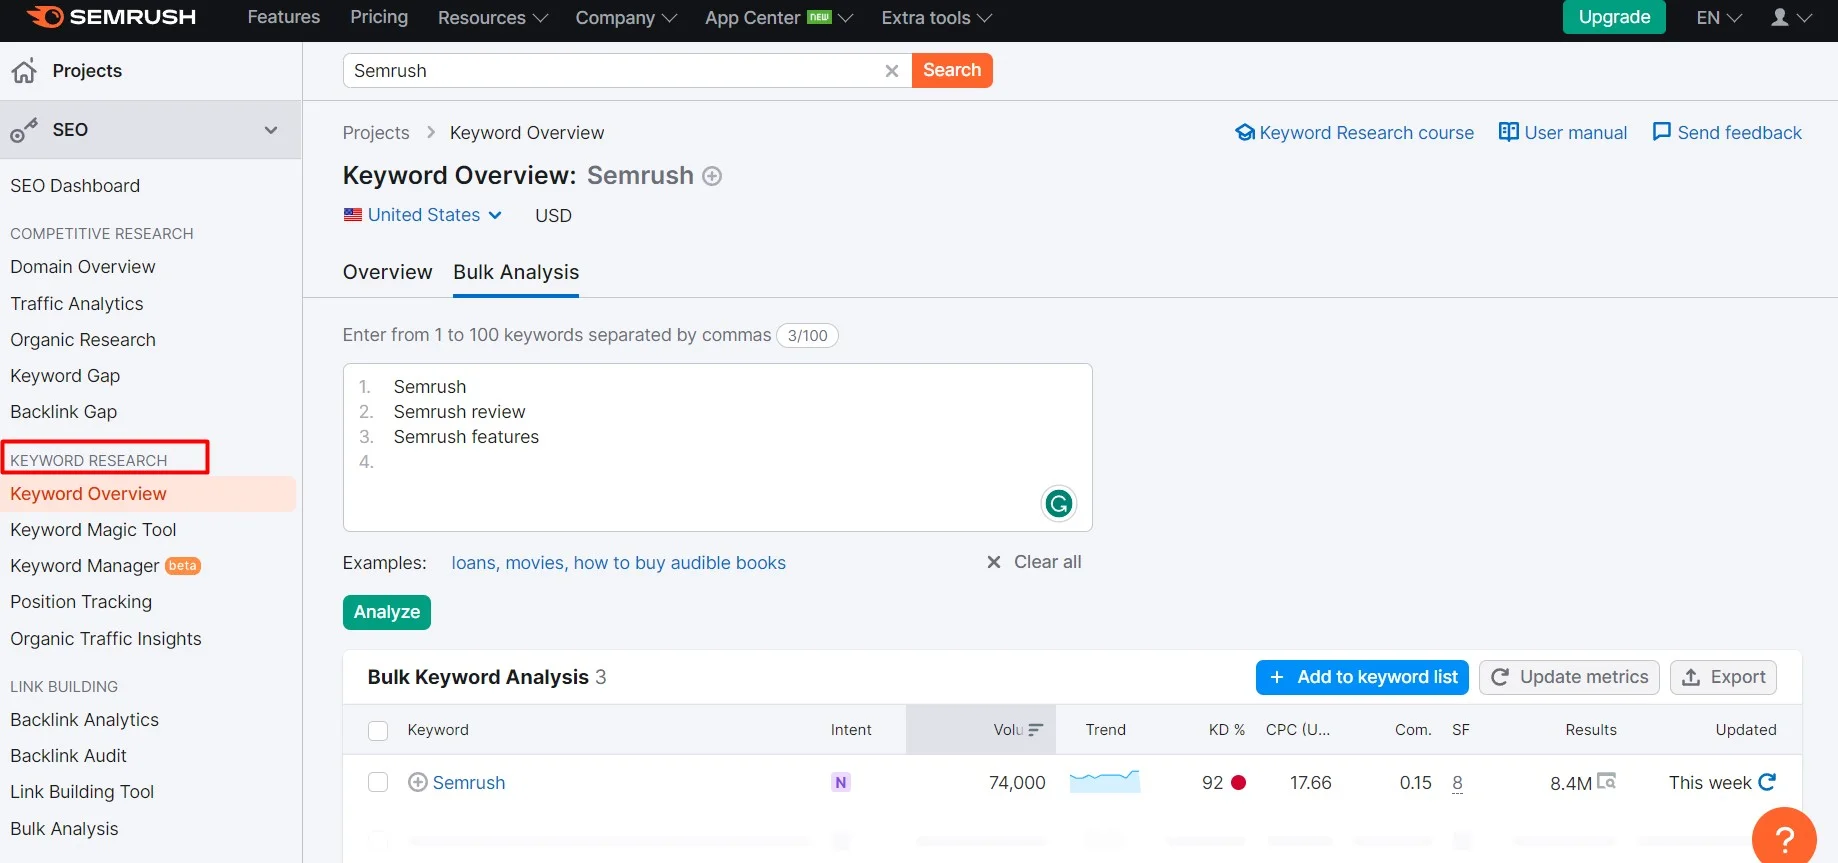Viewport: 1838px width, 863px height.
Task: Expand the Company menu
Action: (x=626, y=18)
